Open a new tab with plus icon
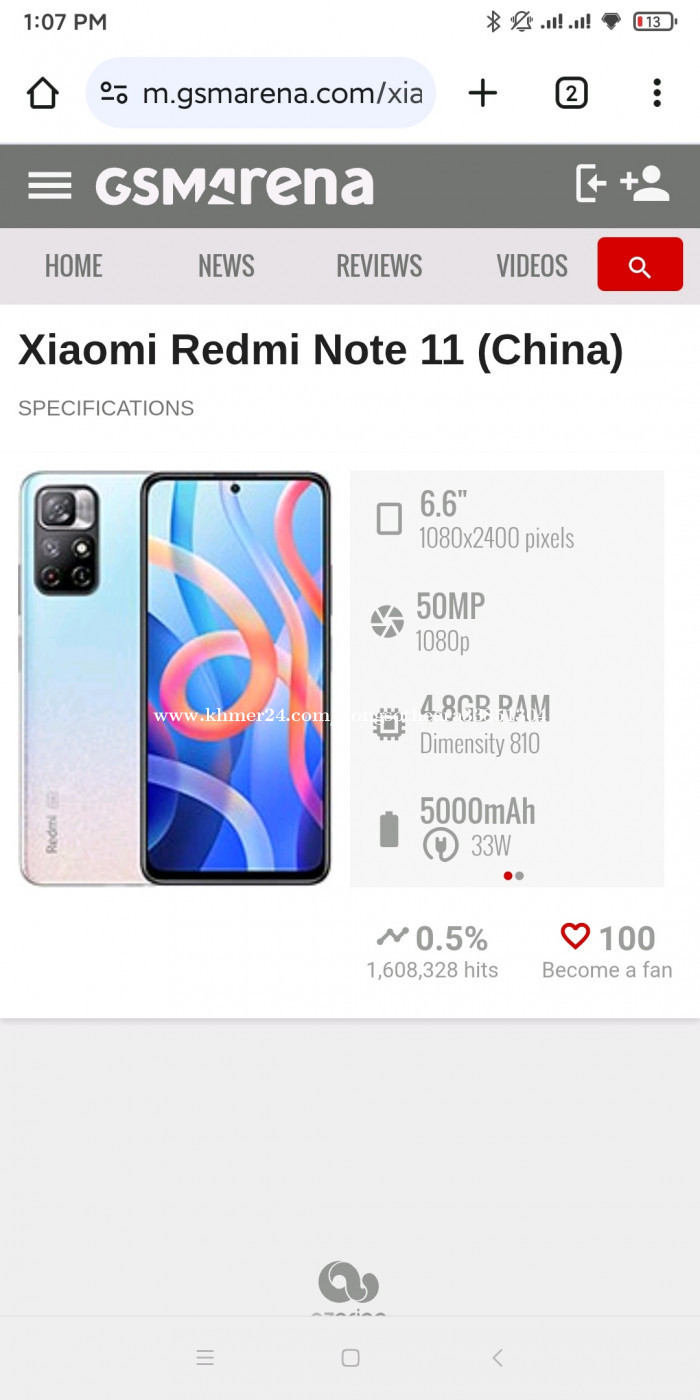The height and width of the screenshot is (1400, 700). tap(483, 93)
